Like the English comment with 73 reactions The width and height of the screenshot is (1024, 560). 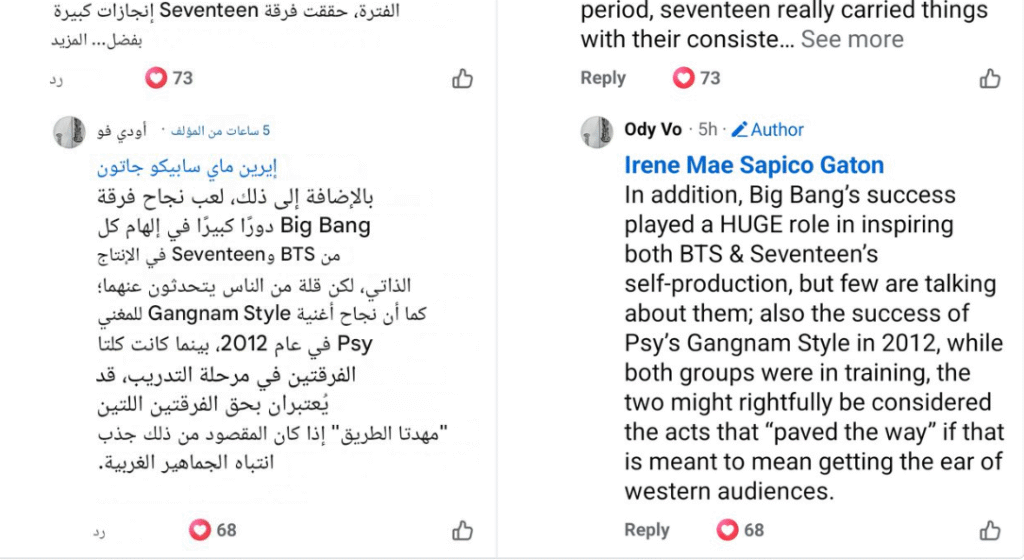pyautogui.click(x=989, y=79)
